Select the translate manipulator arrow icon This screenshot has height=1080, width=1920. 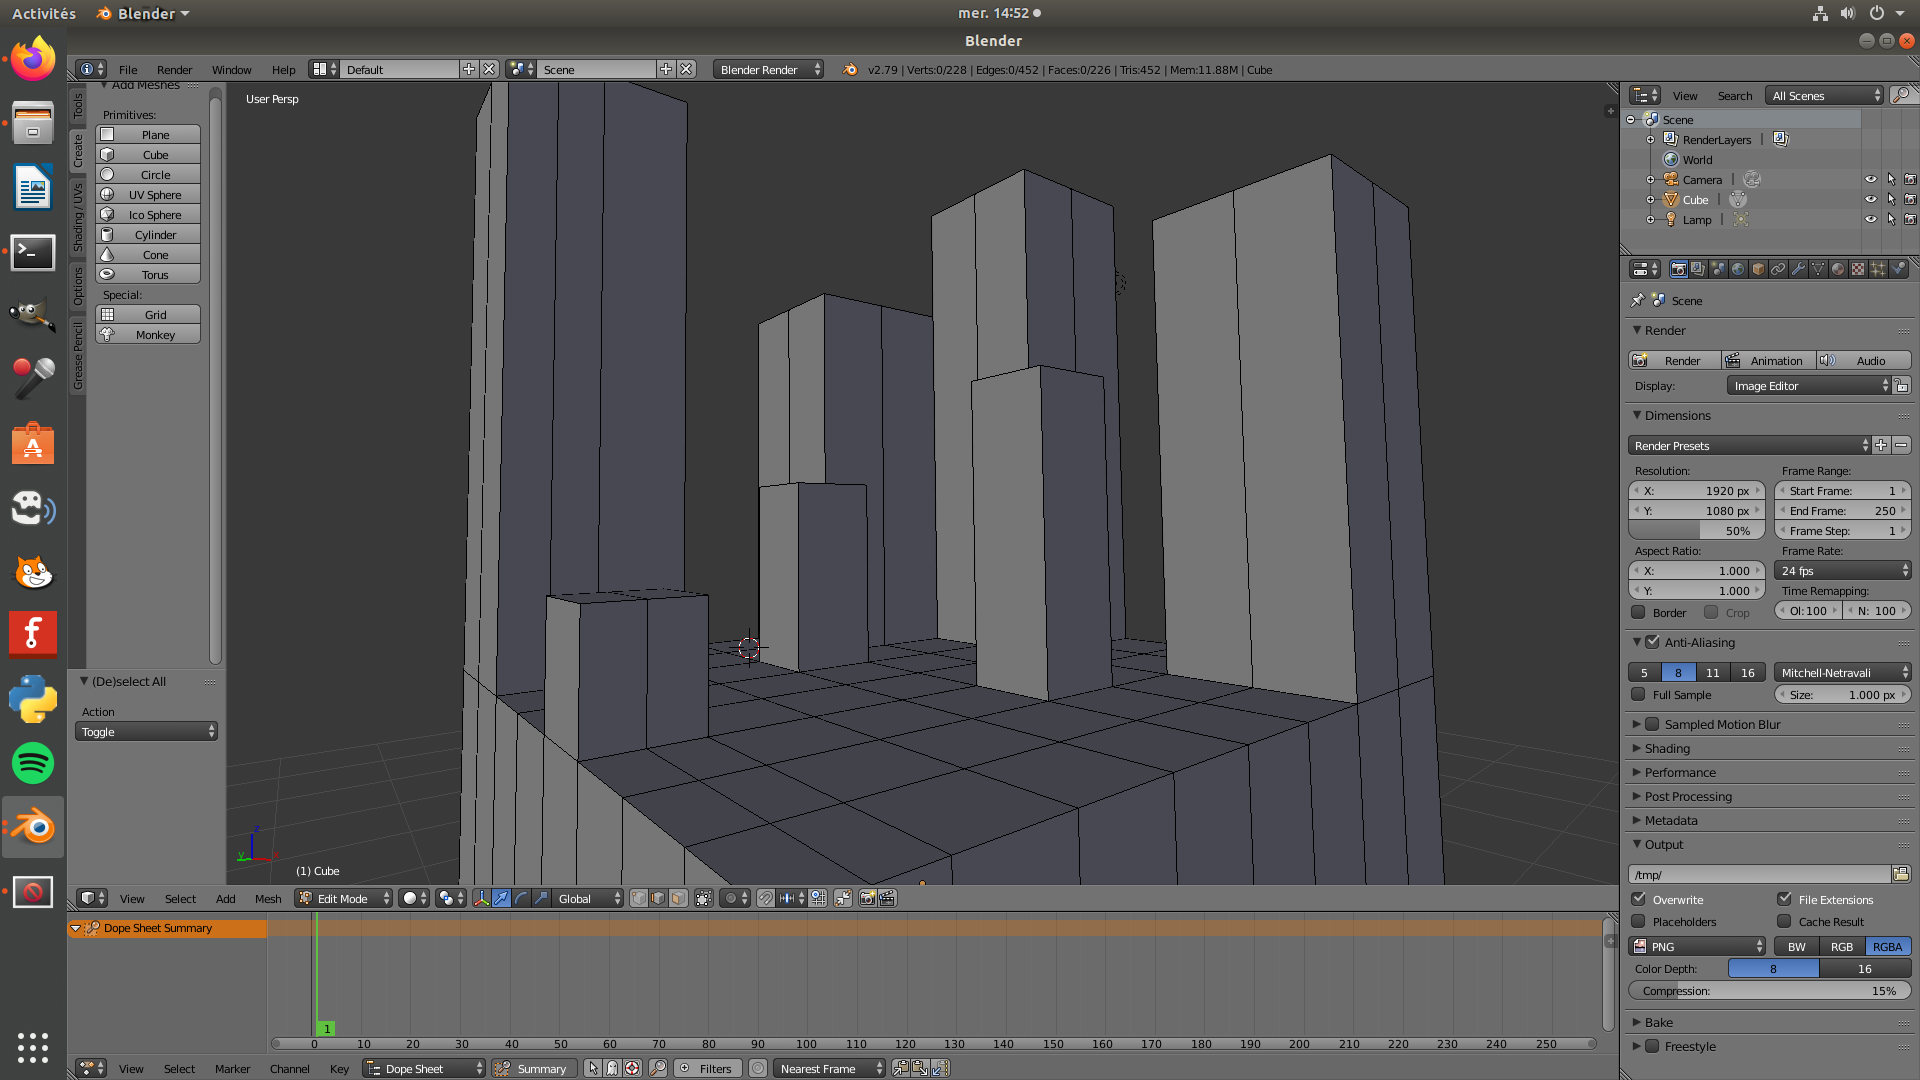501,898
